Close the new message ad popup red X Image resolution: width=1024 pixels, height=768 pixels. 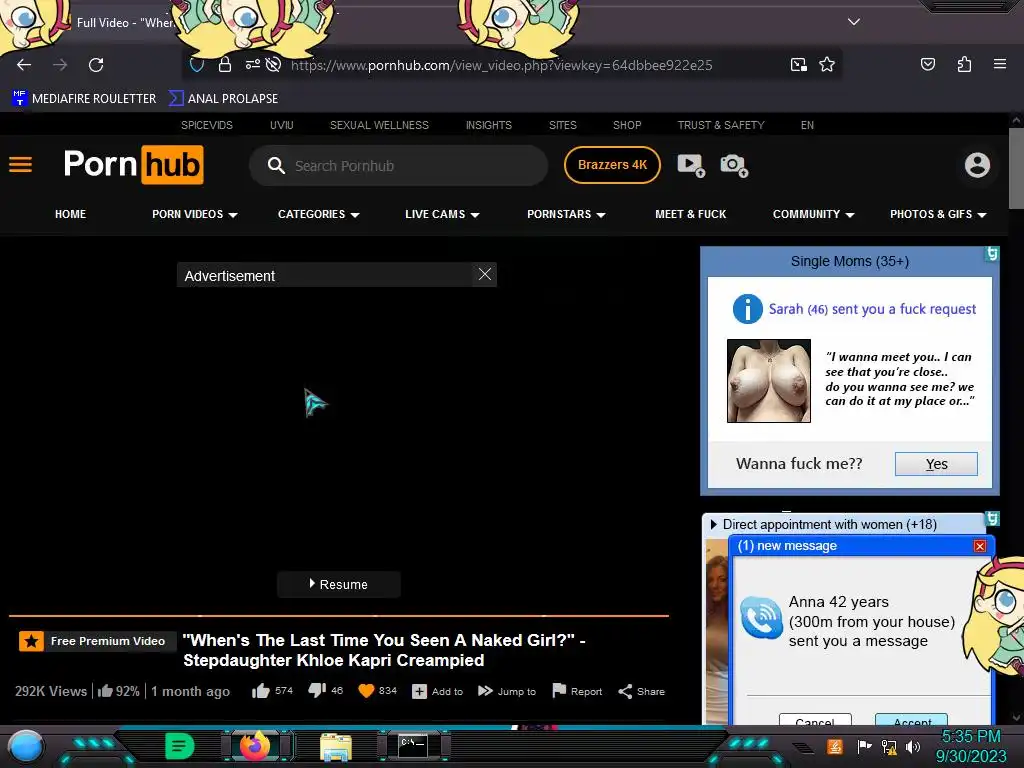pos(980,546)
